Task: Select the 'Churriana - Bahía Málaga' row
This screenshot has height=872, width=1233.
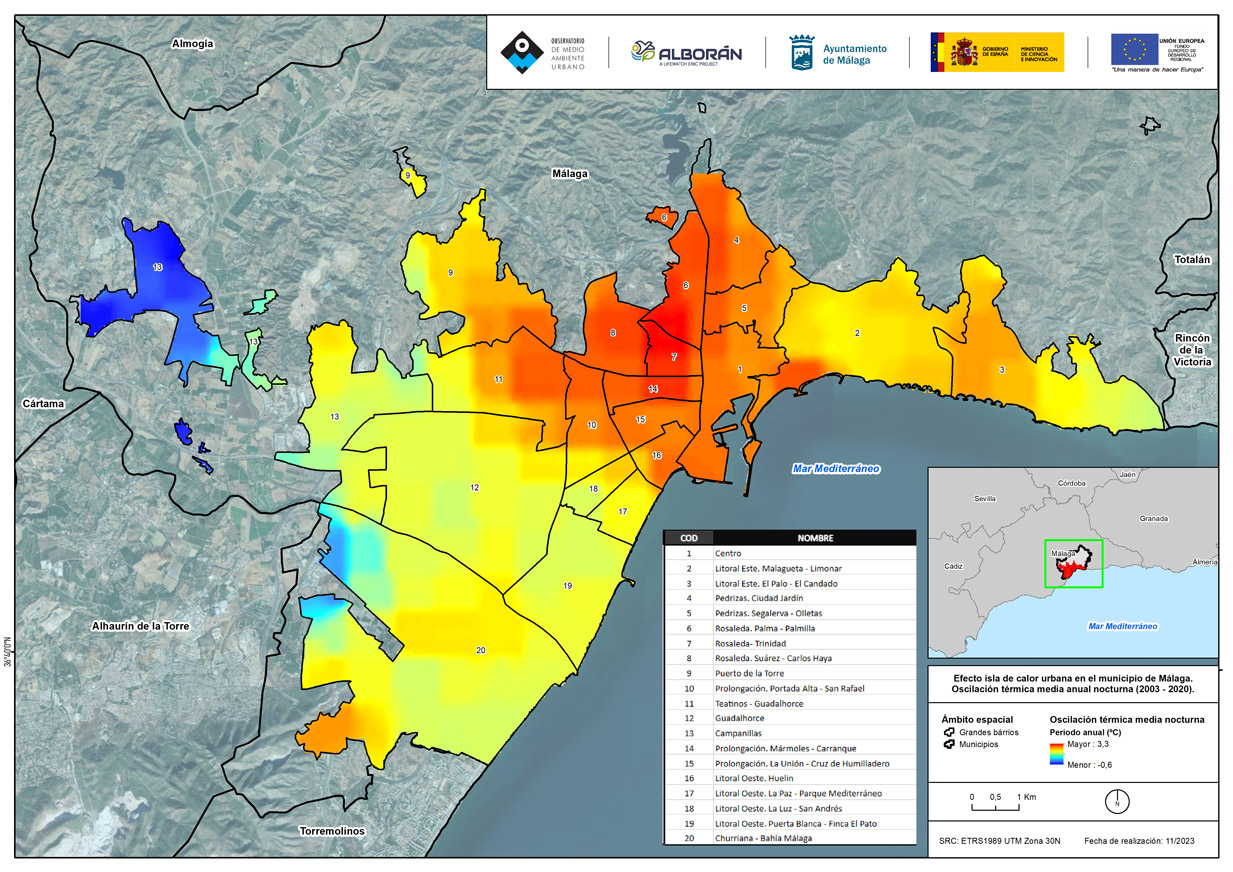Action: tap(790, 838)
